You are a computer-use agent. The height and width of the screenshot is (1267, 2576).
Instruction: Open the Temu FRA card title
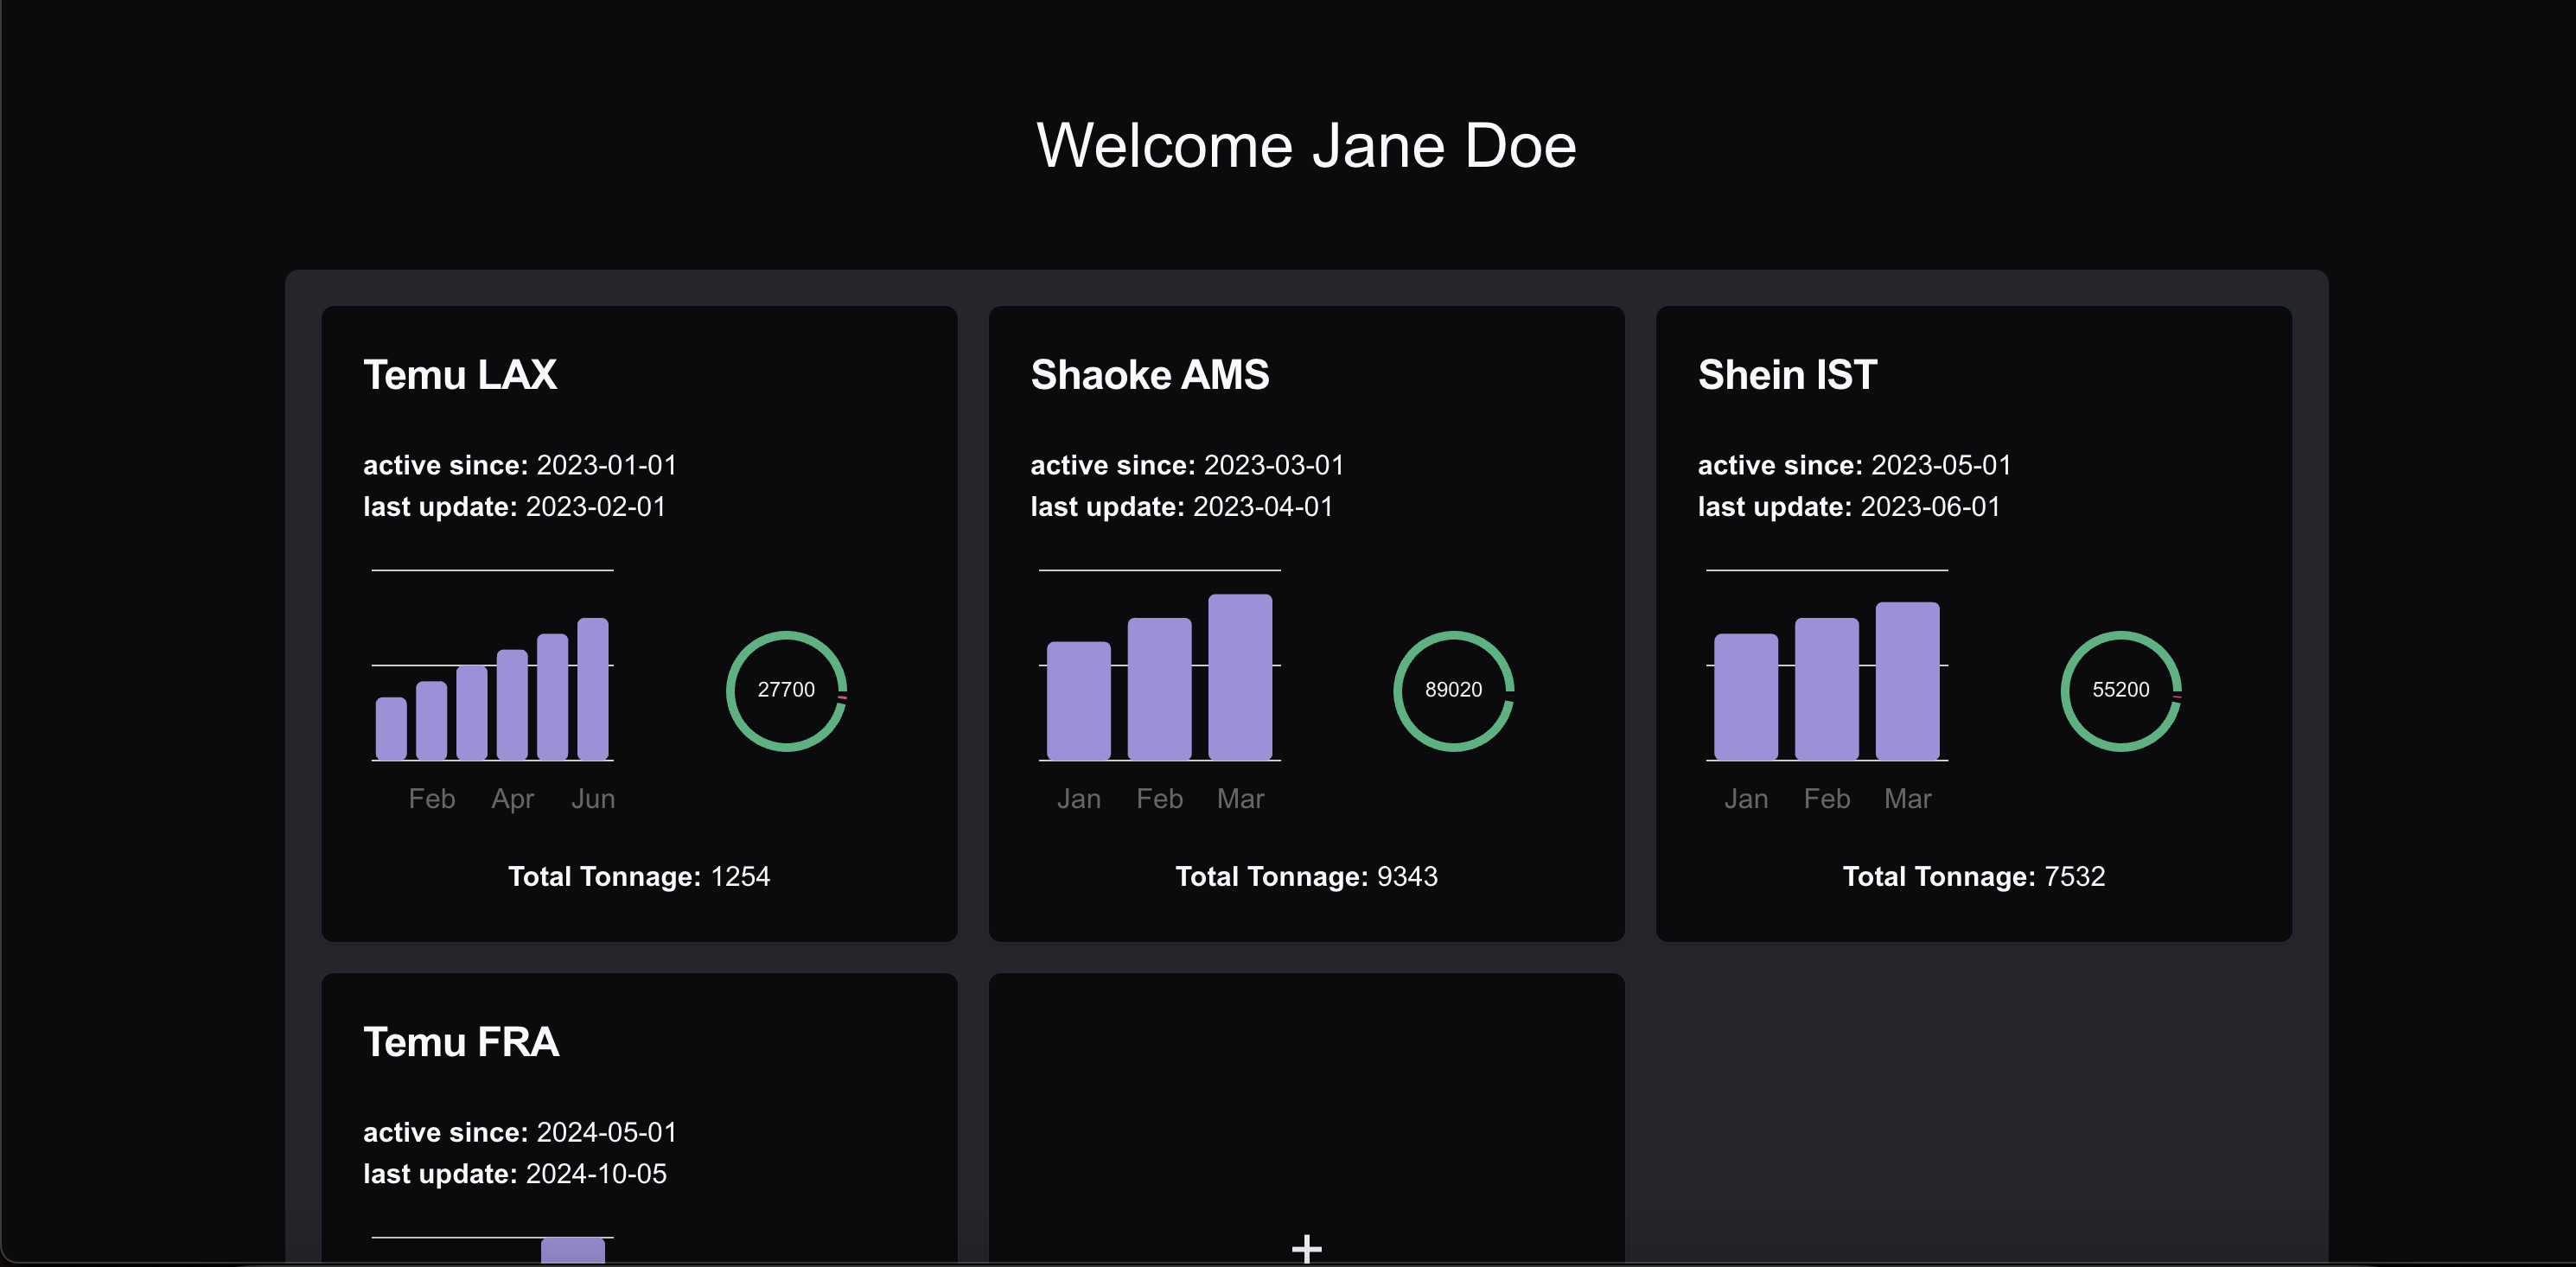click(461, 1042)
